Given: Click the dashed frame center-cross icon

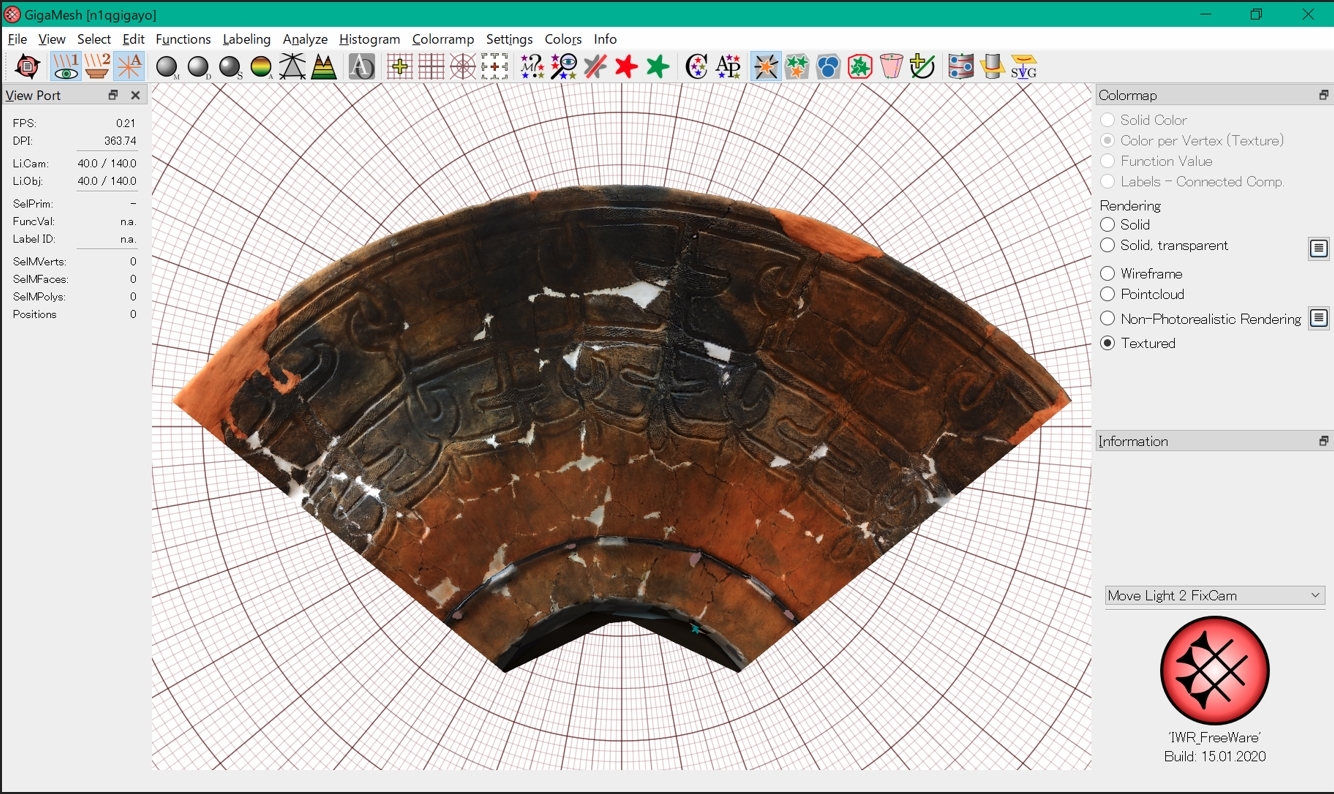Looking at the screenshot, I should (x=494, y=67).
